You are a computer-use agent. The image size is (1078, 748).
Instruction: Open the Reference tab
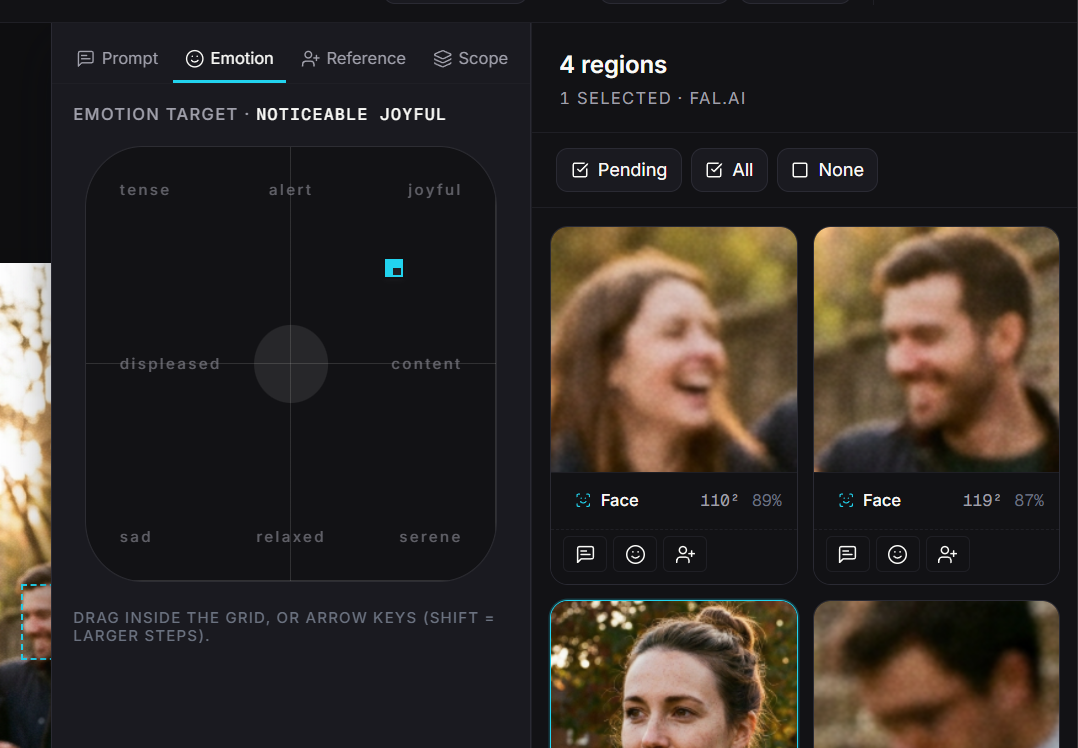353,58
